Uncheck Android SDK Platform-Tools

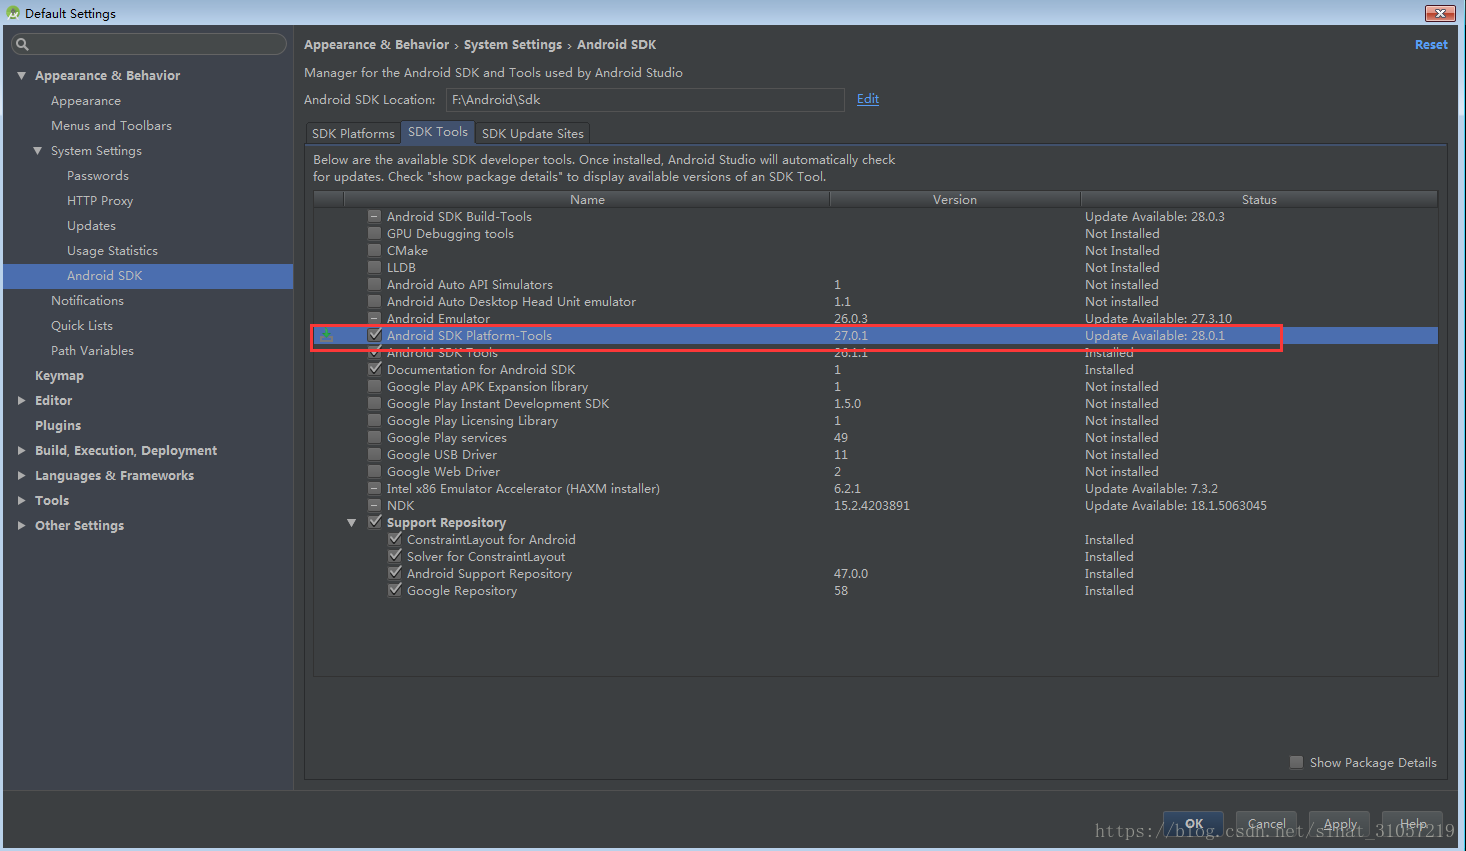coord(374,335)
